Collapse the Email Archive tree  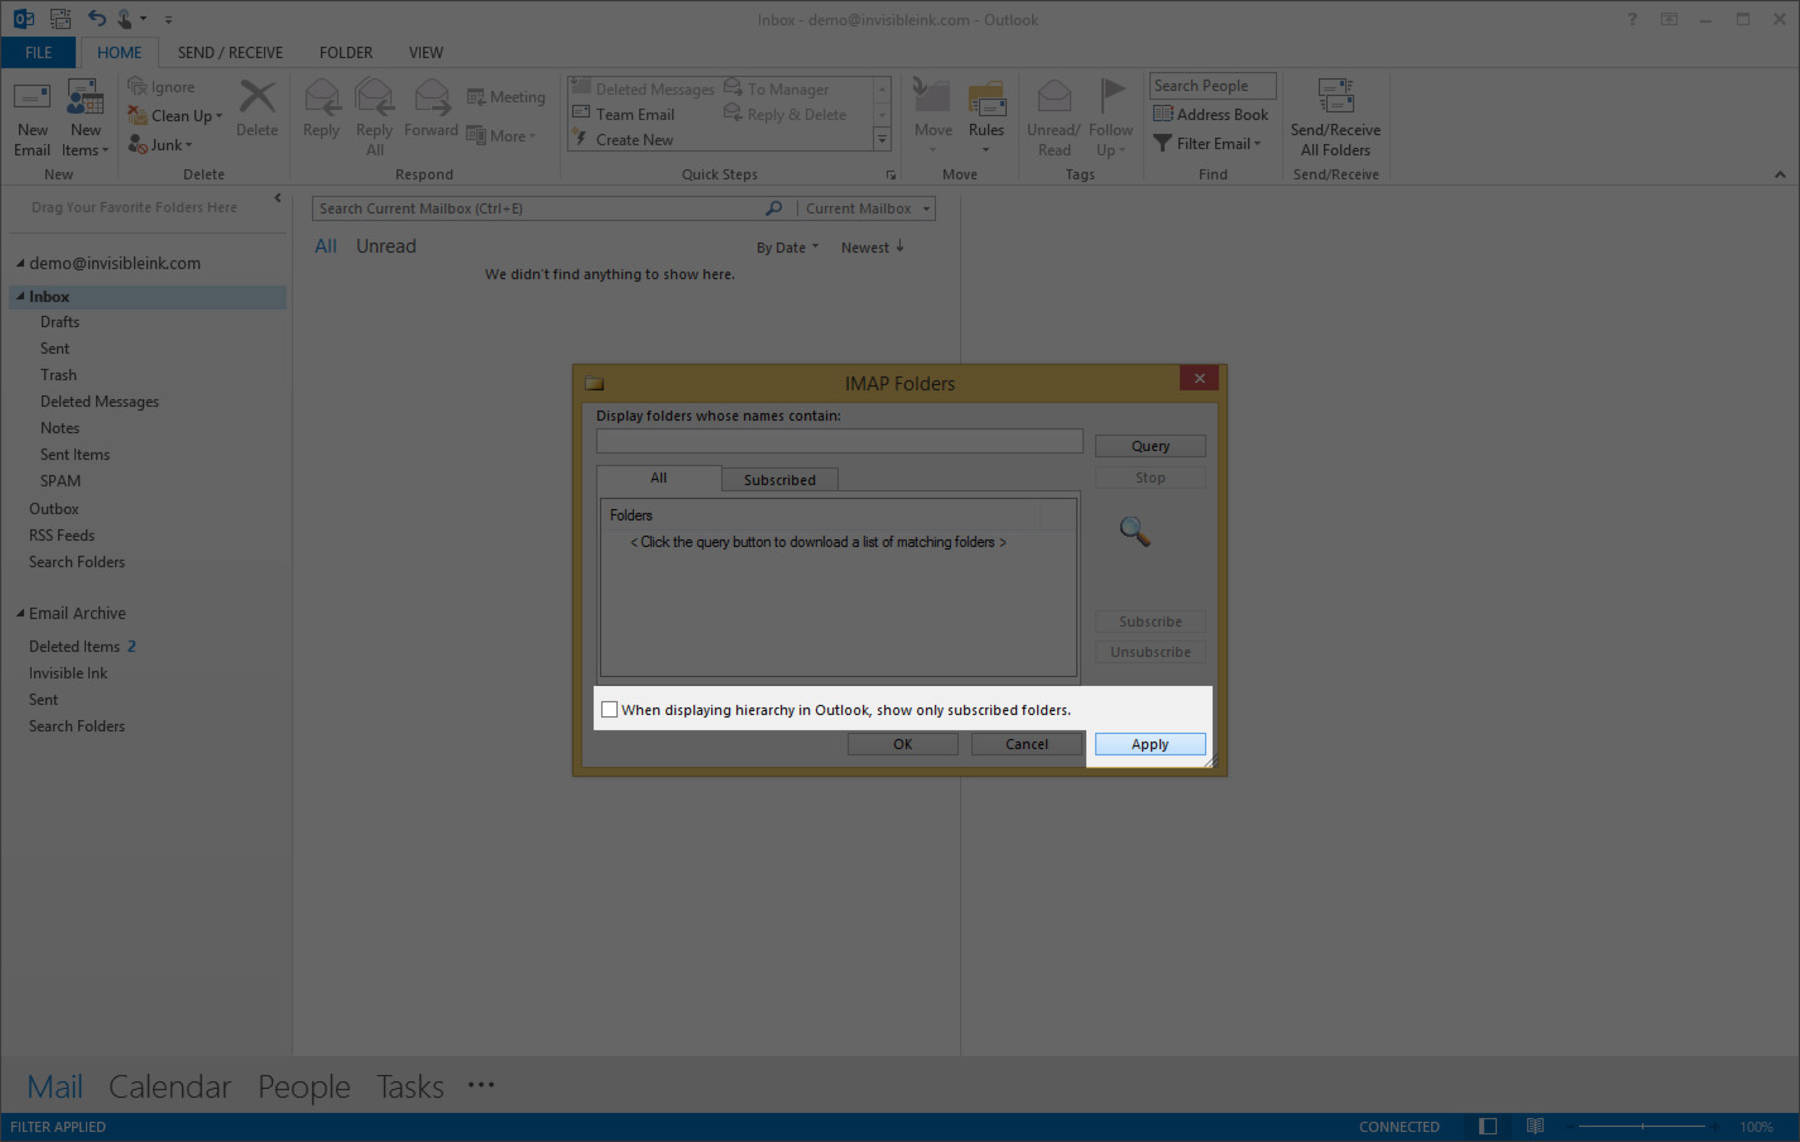(20, 613)
